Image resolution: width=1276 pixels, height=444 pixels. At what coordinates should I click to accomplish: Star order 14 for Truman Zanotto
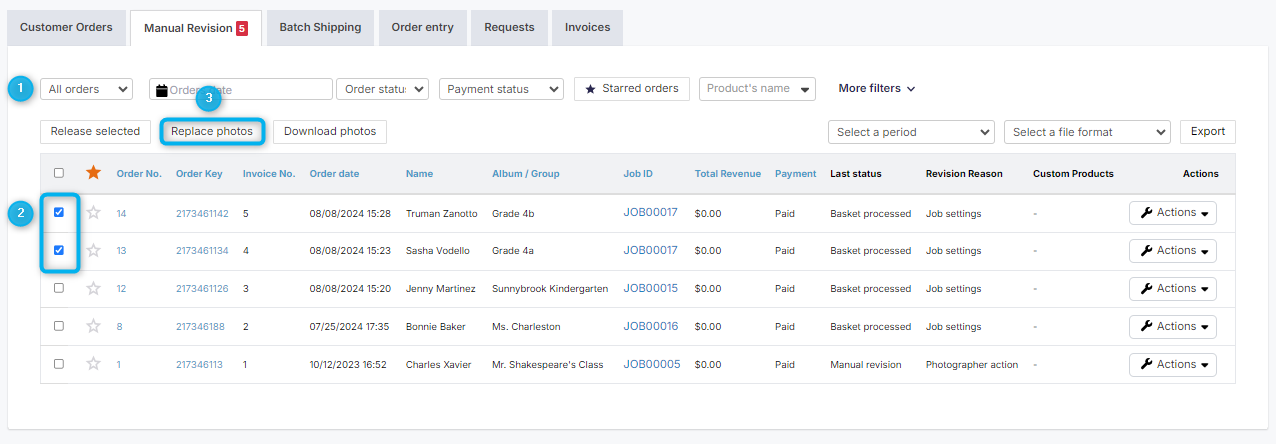click(94, 213)
